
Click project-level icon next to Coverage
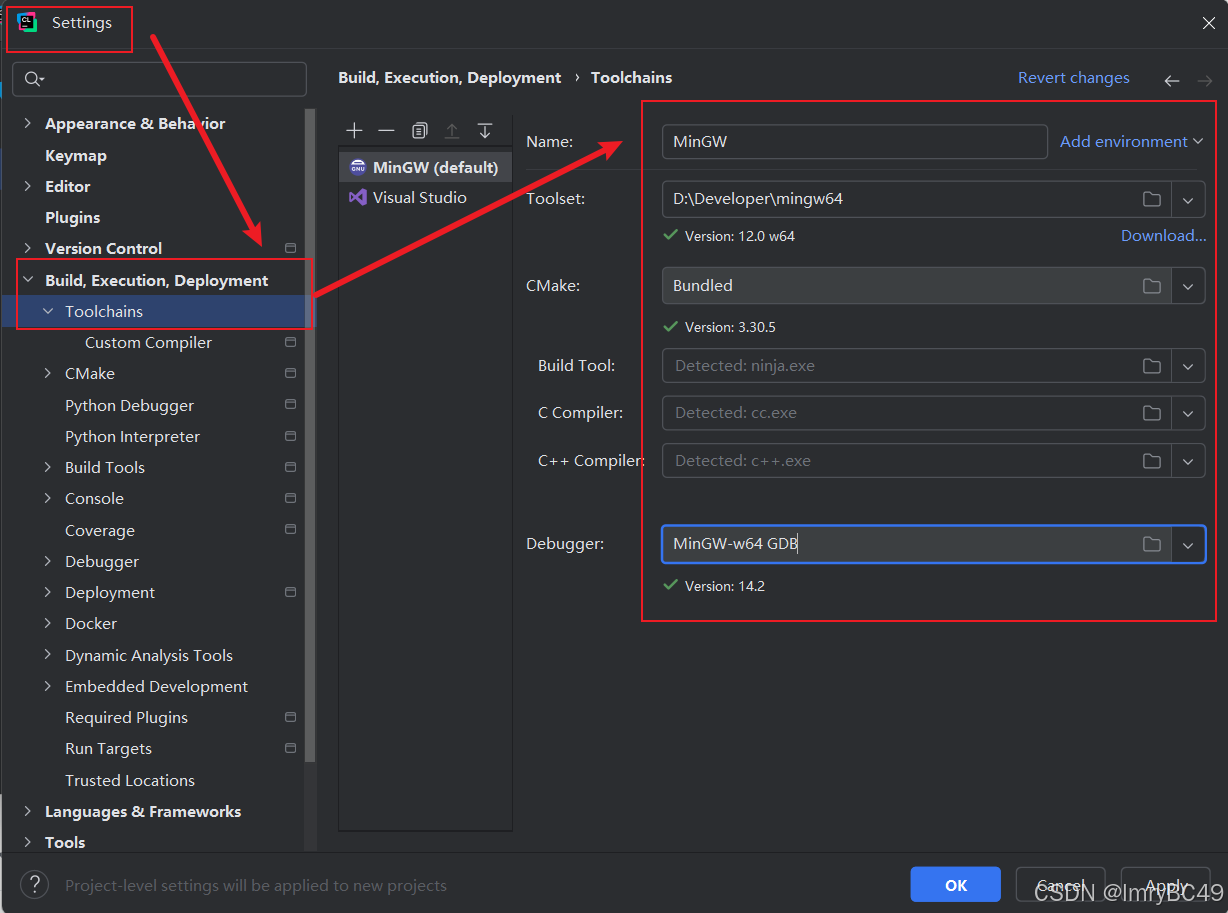click(x=291, y=529)
